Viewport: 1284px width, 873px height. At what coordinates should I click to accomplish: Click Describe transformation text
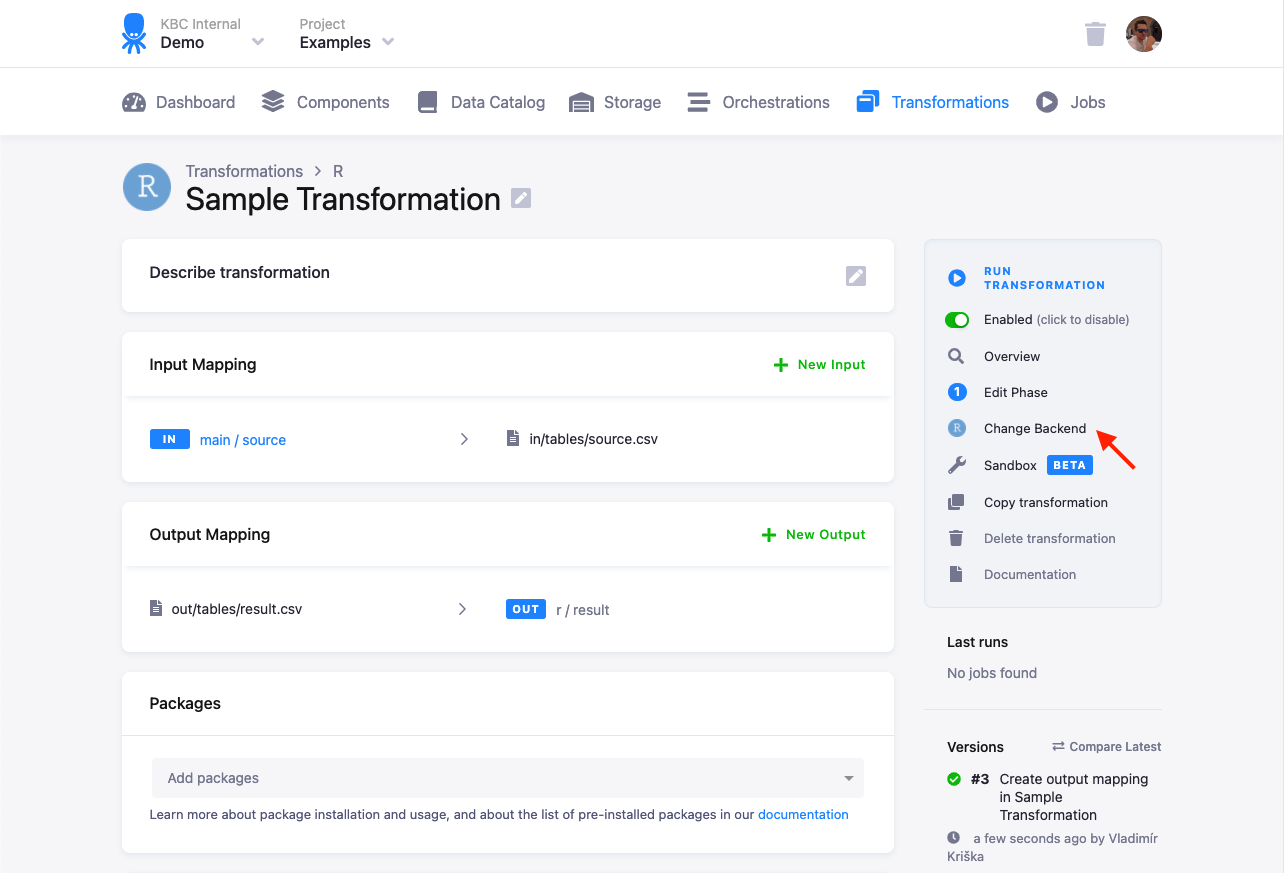[x=239, y=272]
